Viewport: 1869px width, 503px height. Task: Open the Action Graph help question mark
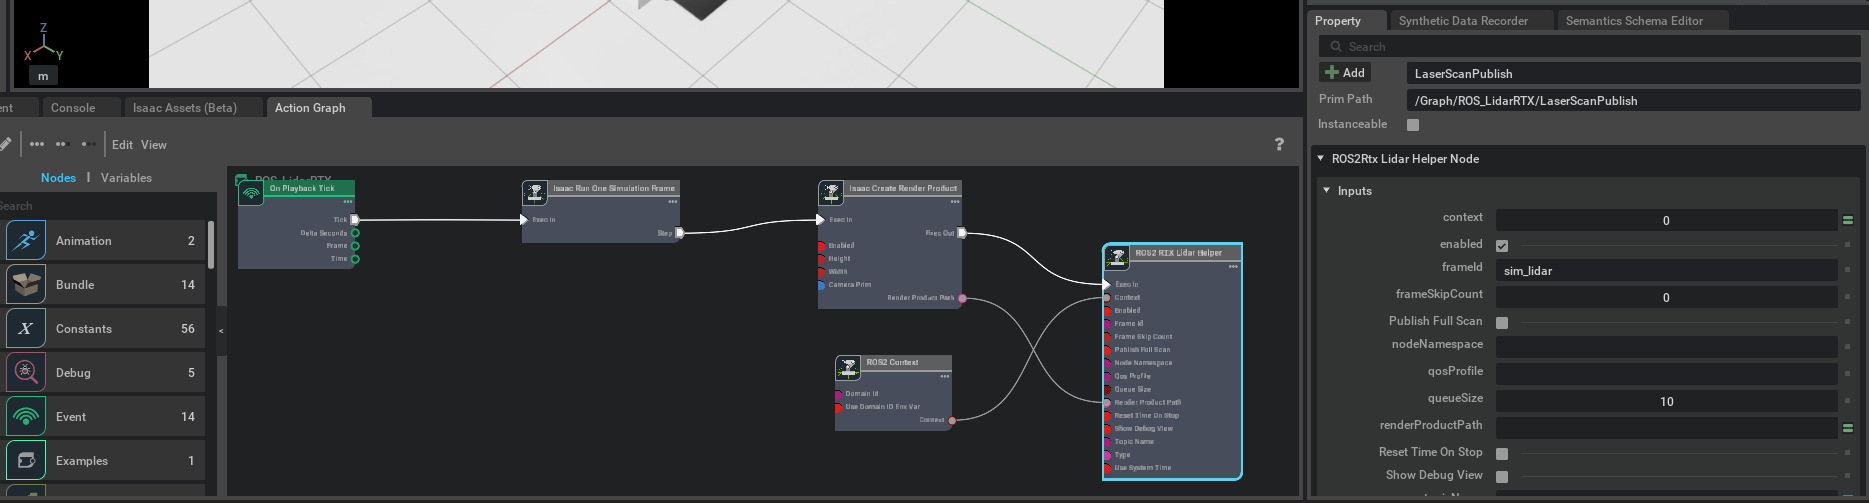click(x=1279, y=144)
